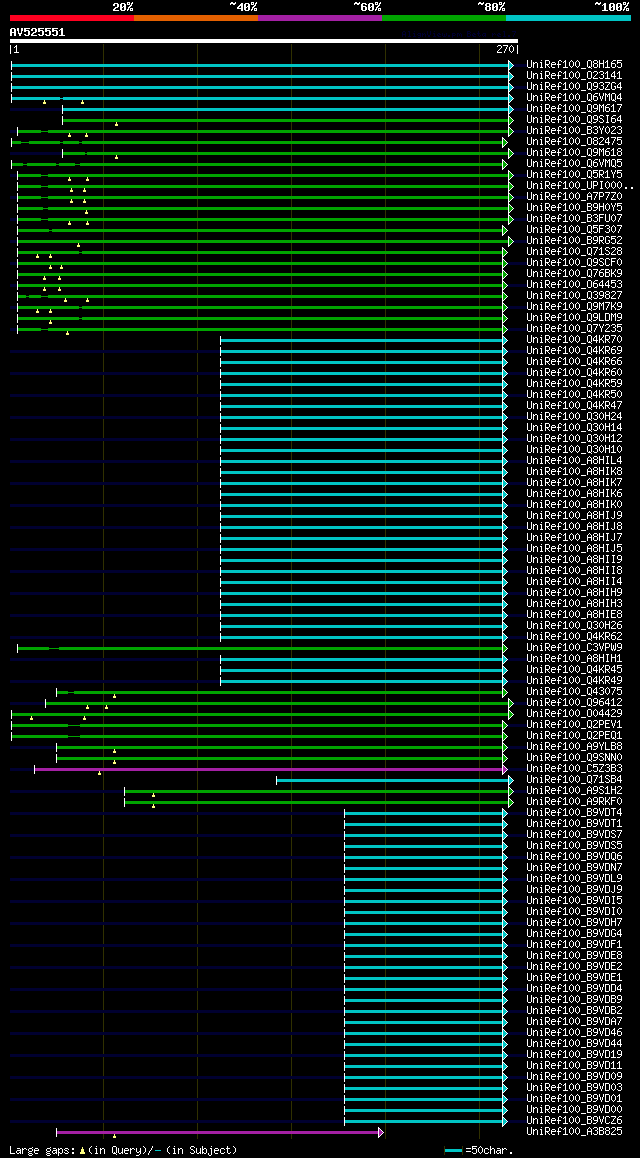This screenshot has width=640, height=1158.
Task: Click the green ~80% identity legend swatch
Action: [444, 17]
